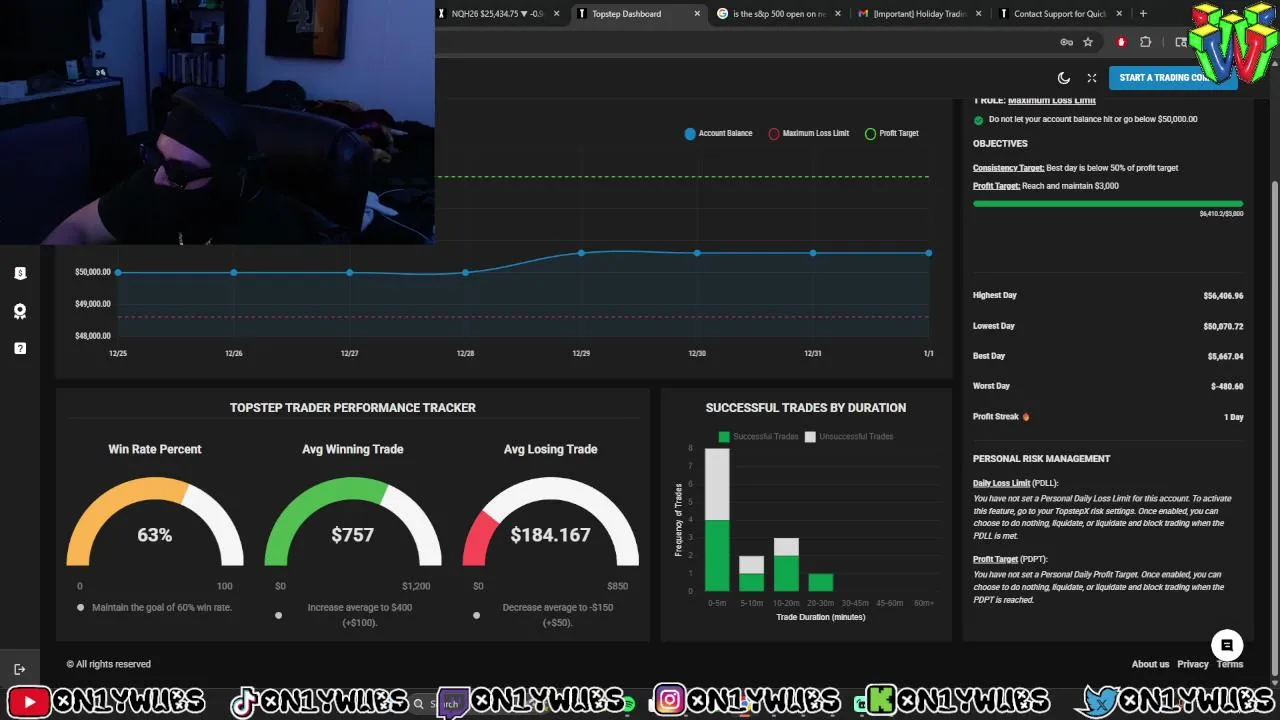Bookmark this page with the star icon
The height and width of the screenshot is (720, 1280).
click(x=1088, y=42)
